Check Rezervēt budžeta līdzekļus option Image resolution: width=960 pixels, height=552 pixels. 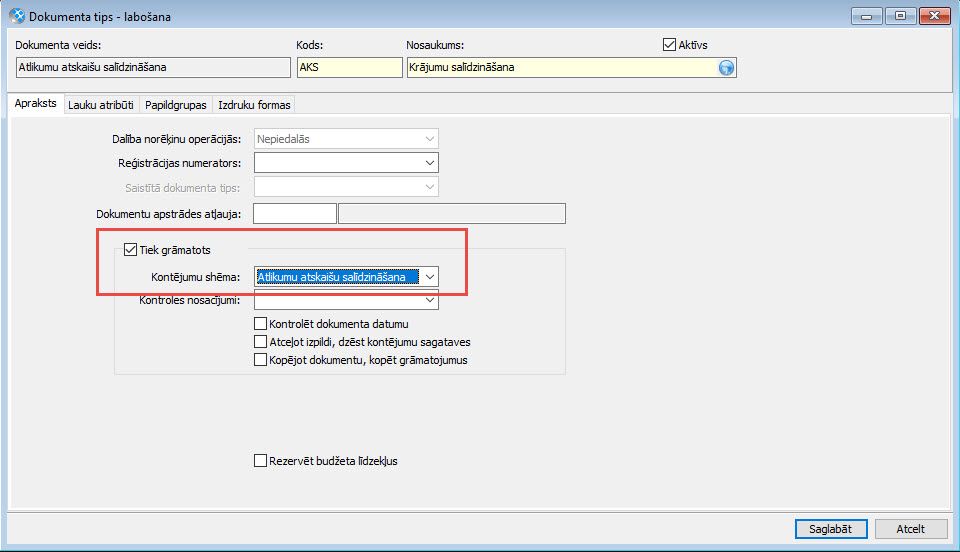click(x=260, y=461)
